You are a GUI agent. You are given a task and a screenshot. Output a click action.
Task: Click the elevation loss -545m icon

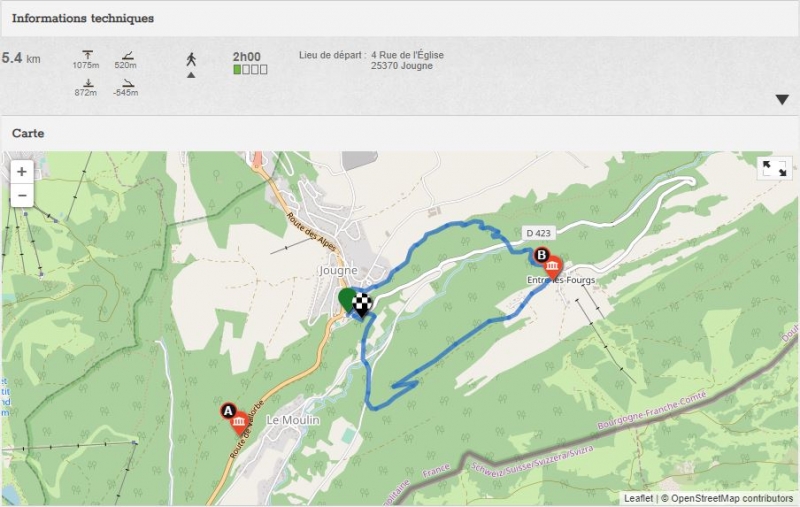pos(126,83)
